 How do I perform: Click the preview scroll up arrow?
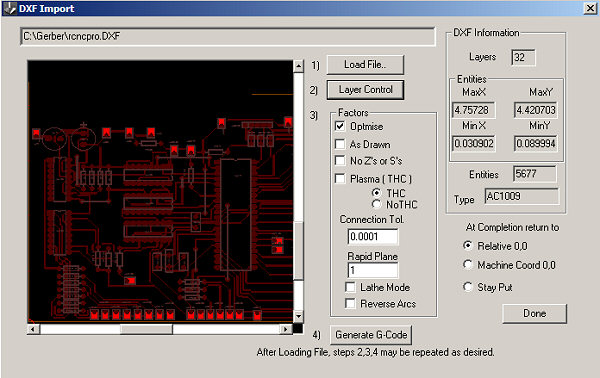coord(298,66)
